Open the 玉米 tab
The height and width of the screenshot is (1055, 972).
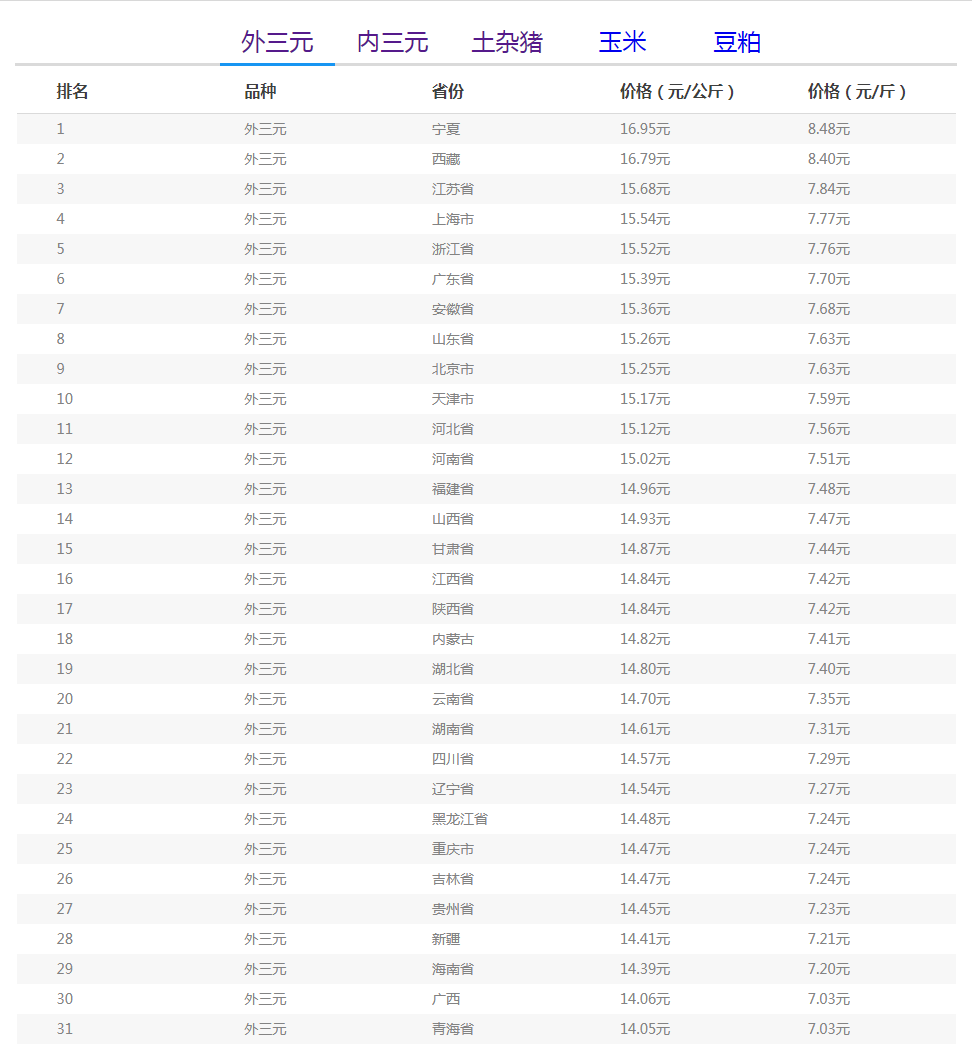pyautogui.click(x=622, y=42)
